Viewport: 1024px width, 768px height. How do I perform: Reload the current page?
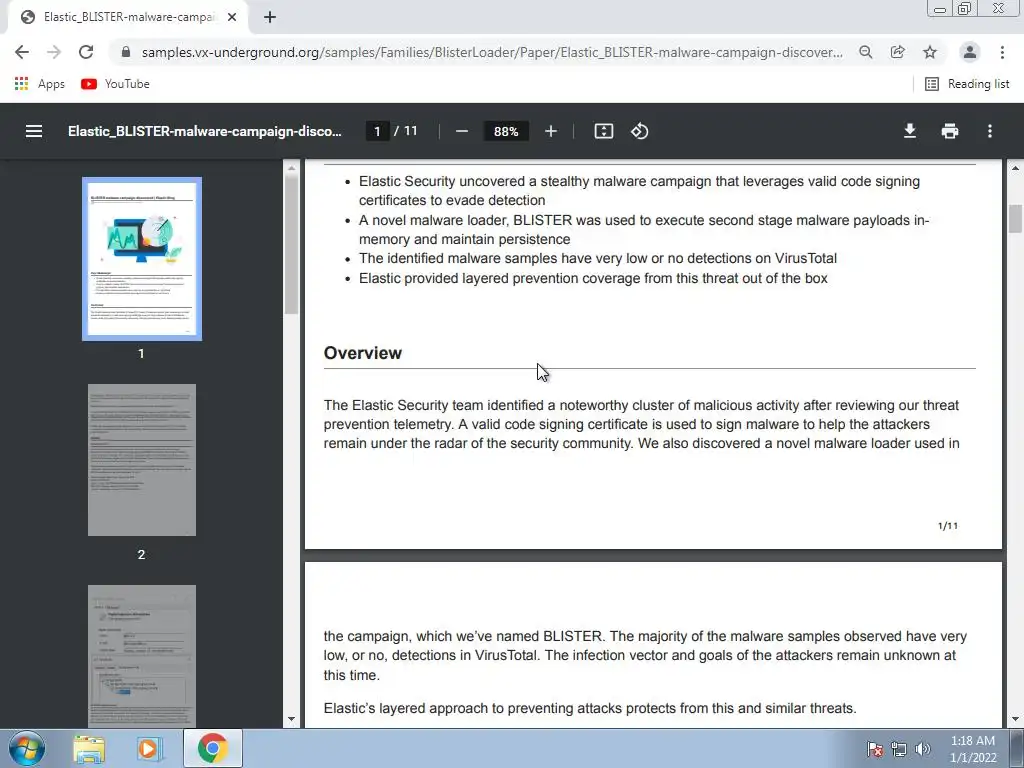[x=86, y=52]
